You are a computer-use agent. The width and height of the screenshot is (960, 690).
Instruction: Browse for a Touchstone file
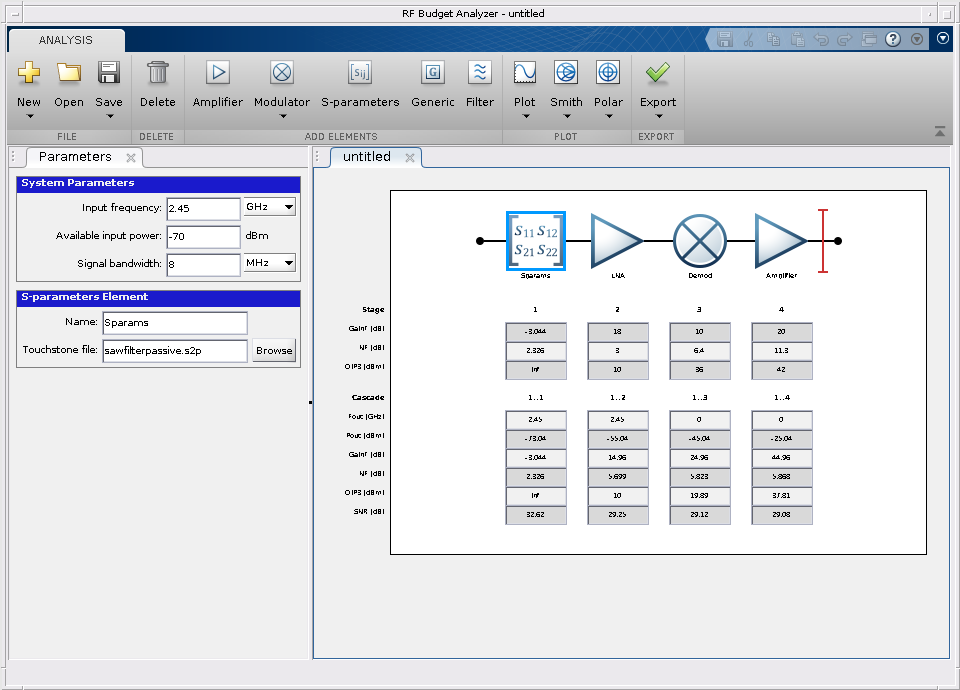pyautogui.click(x=274, y=351)
